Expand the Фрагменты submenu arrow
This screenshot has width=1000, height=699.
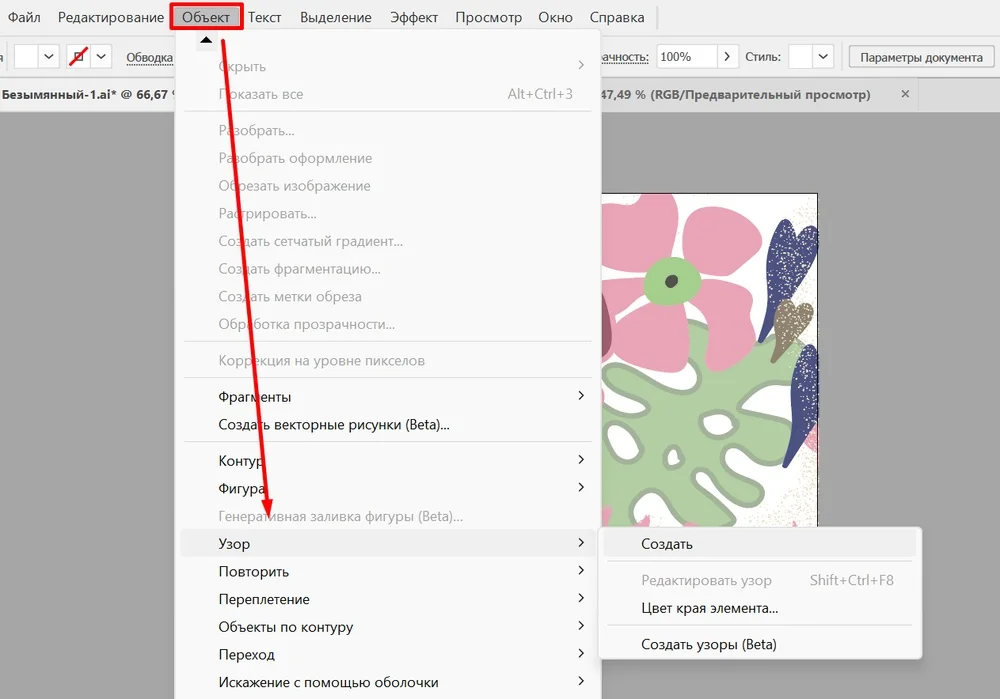(x=581, y=396)
